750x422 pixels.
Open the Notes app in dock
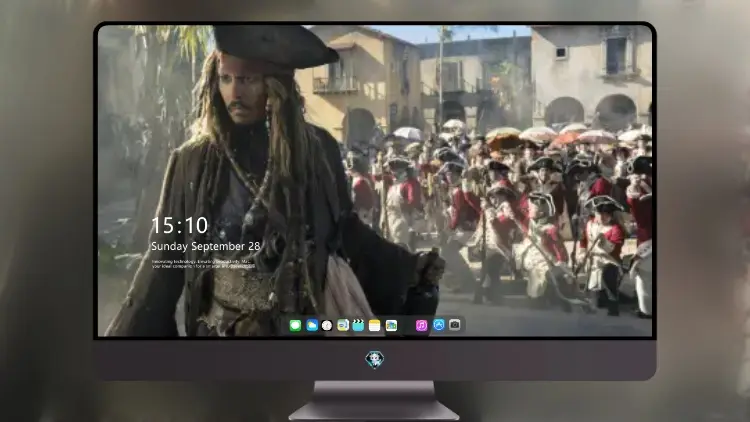375,325
